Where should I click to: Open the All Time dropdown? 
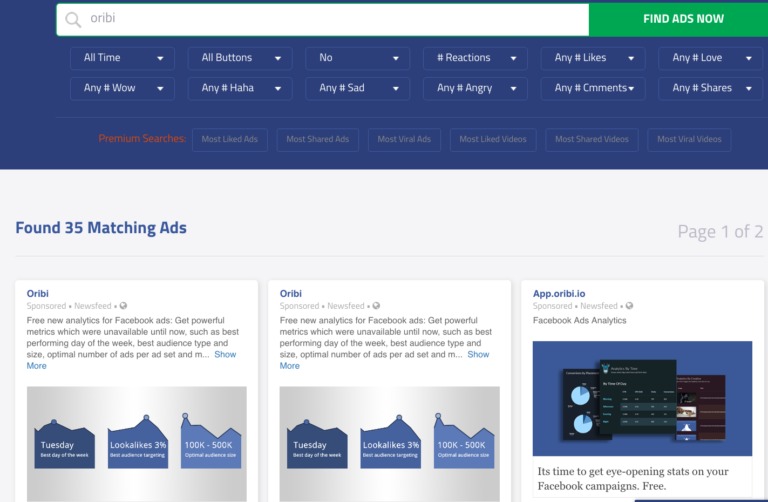(122, 58)
